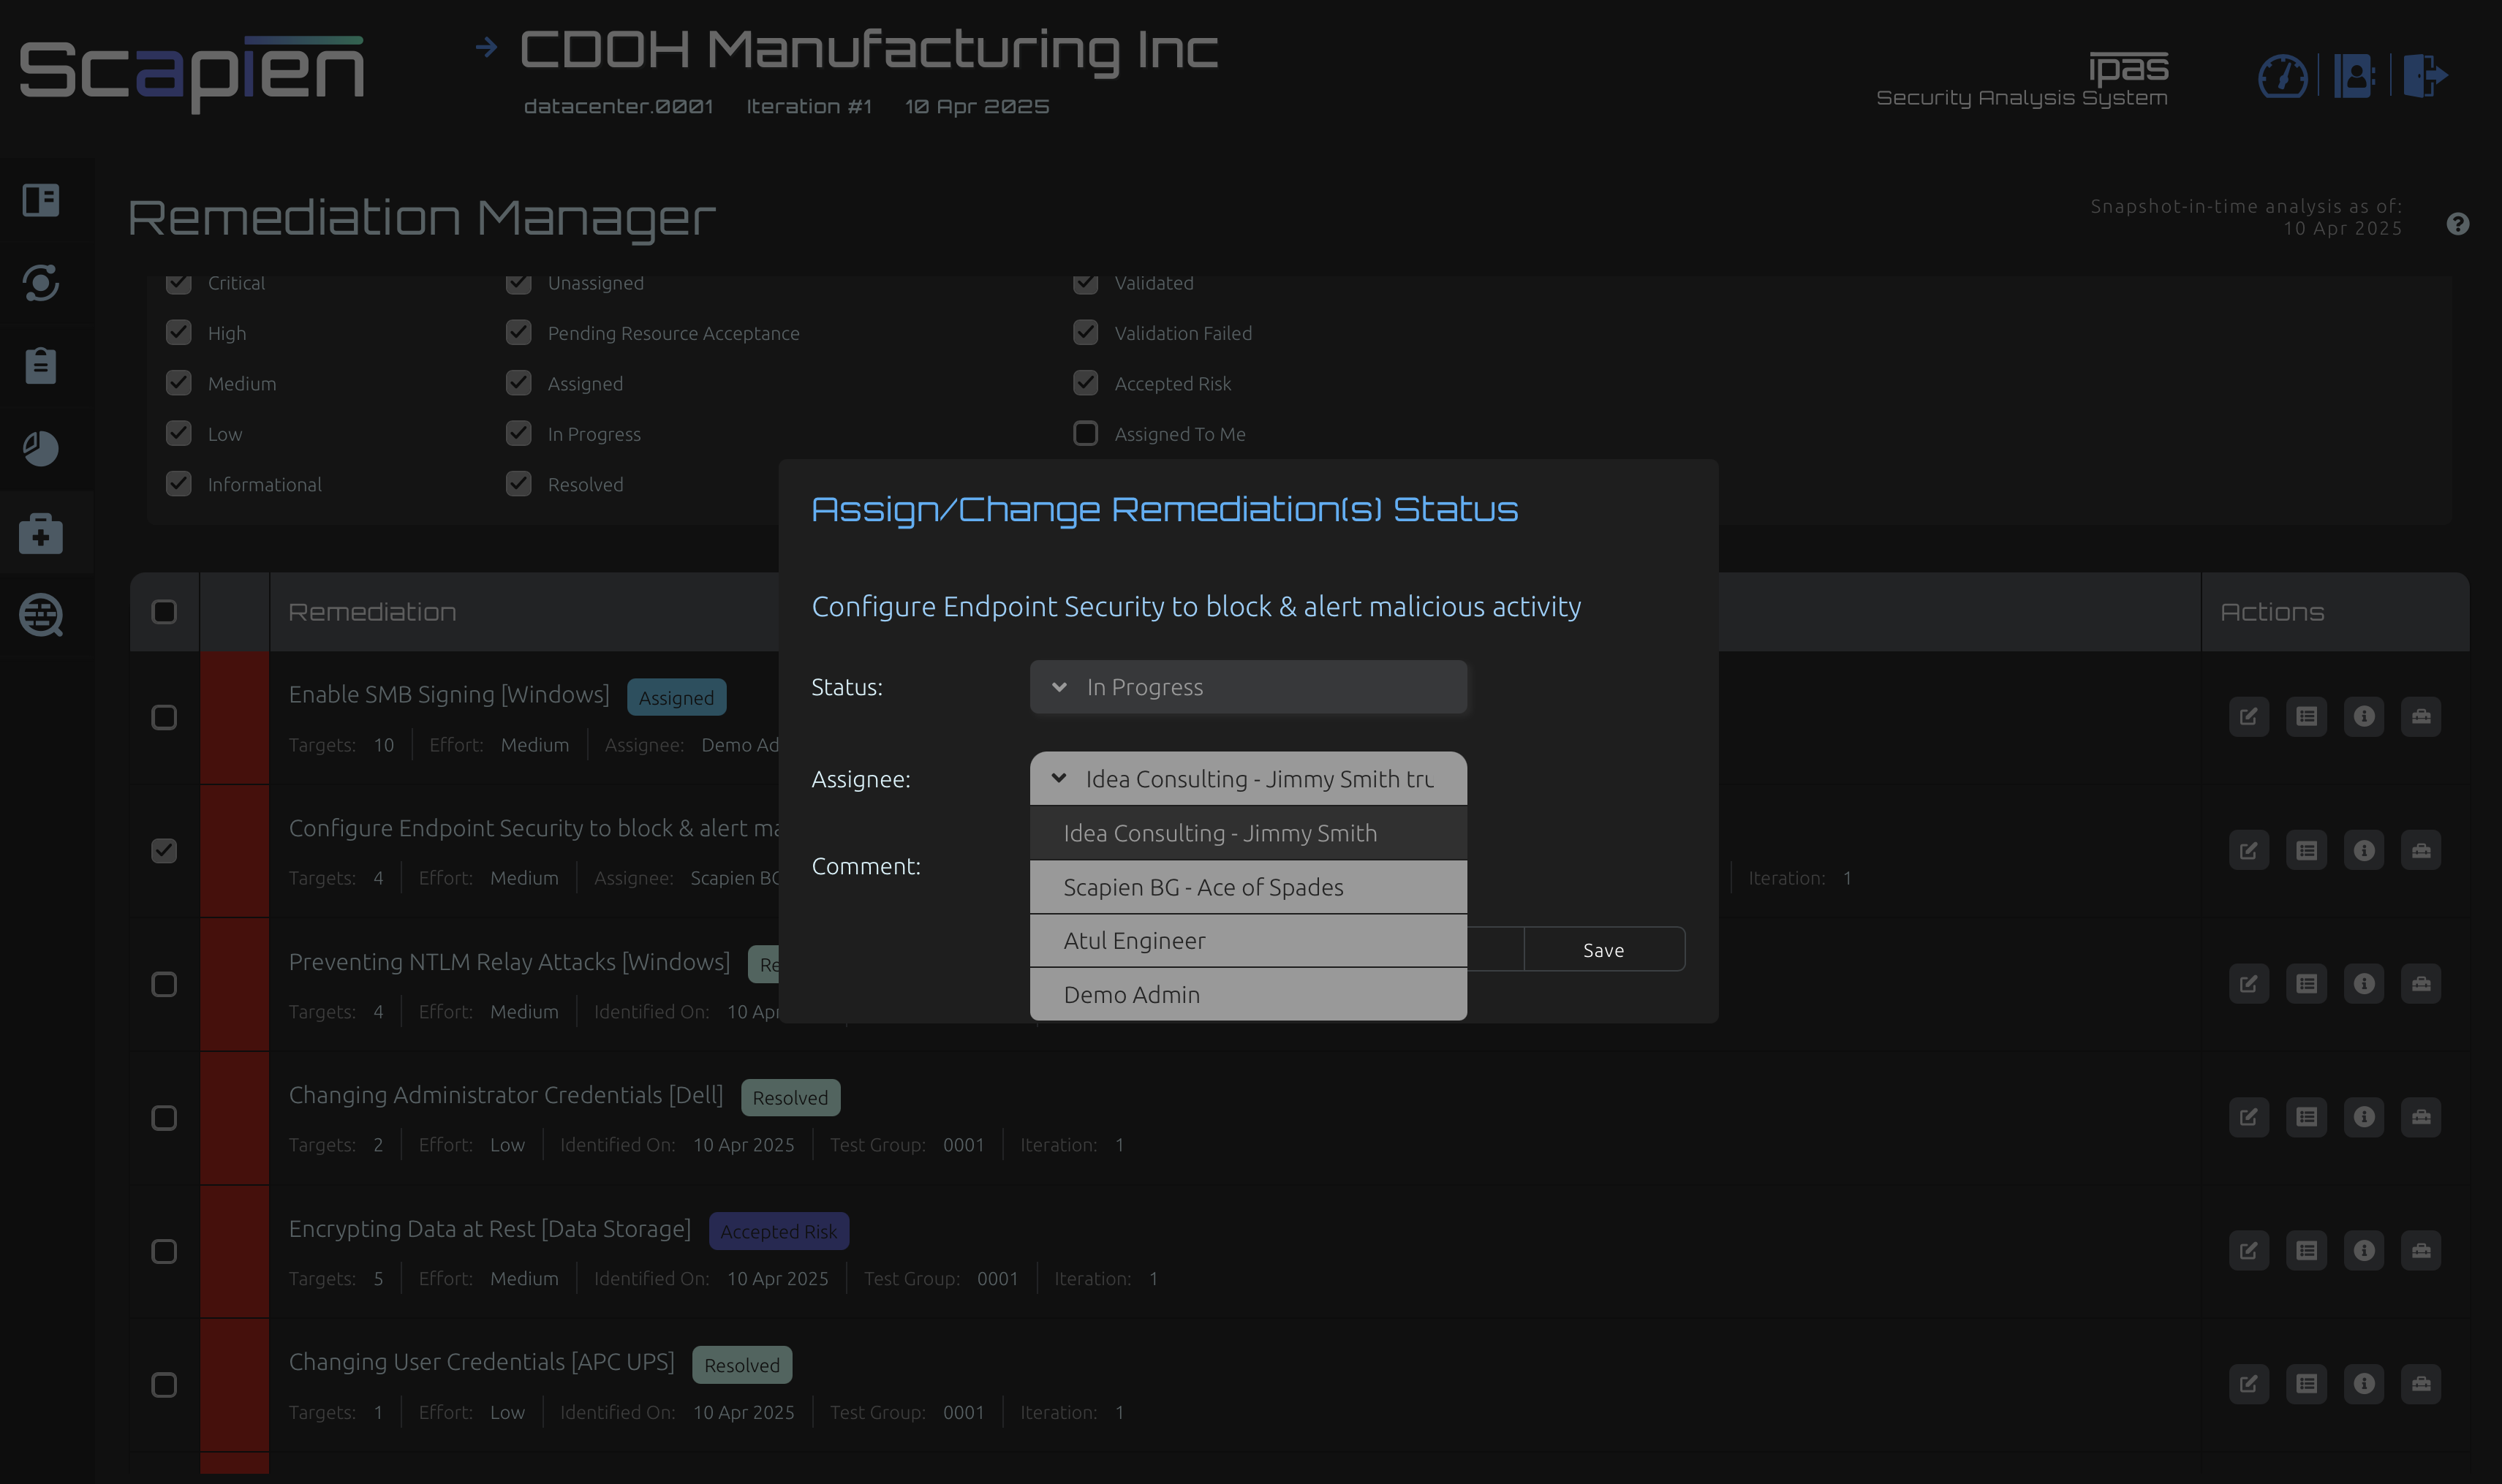Select the clipboard report icon in sidebar
The width and height of the screenshot is (2502, 1484).
(40, 365)
